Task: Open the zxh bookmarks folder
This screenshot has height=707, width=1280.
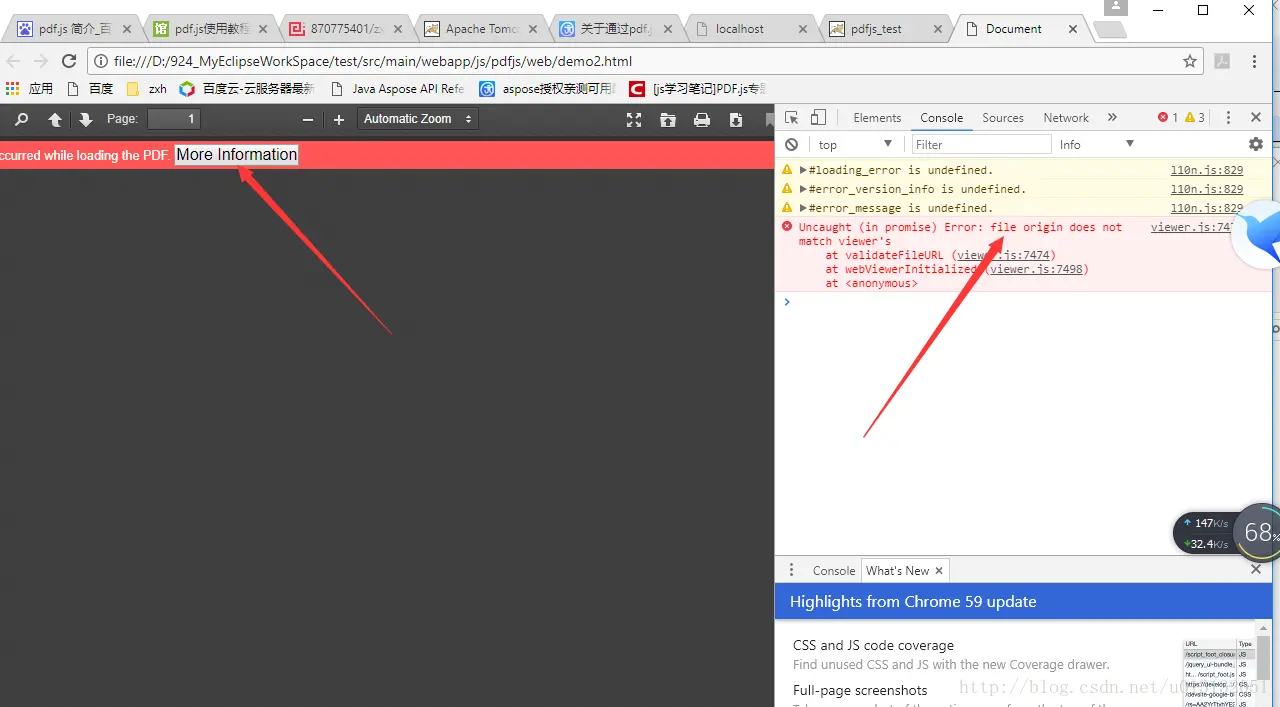Action: coord(147,89)
